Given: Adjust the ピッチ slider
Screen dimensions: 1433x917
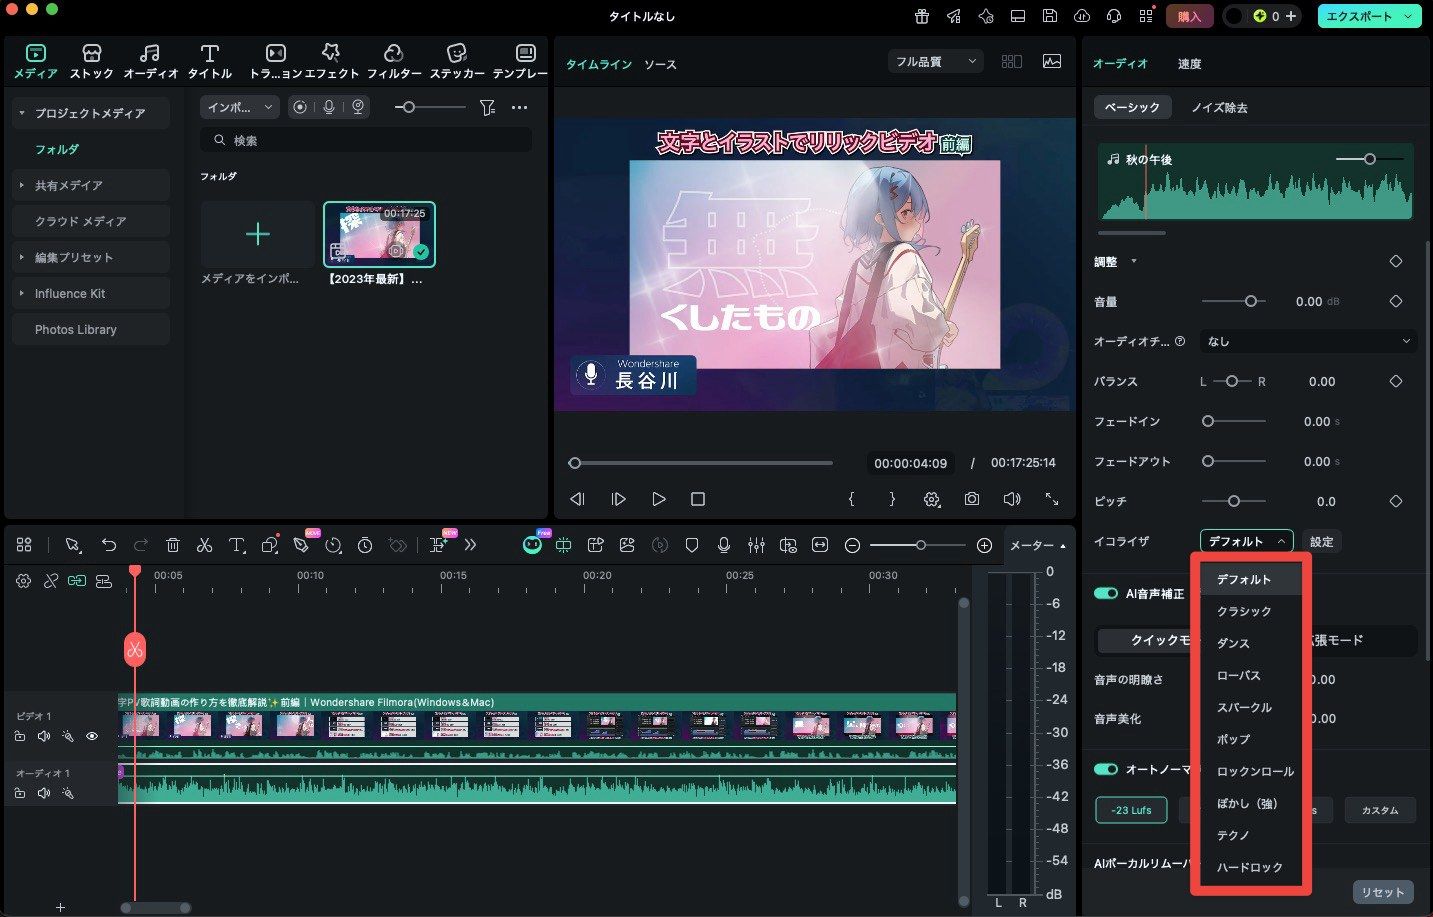Looking at the screenshot, I should click(x=1234, y=501).
